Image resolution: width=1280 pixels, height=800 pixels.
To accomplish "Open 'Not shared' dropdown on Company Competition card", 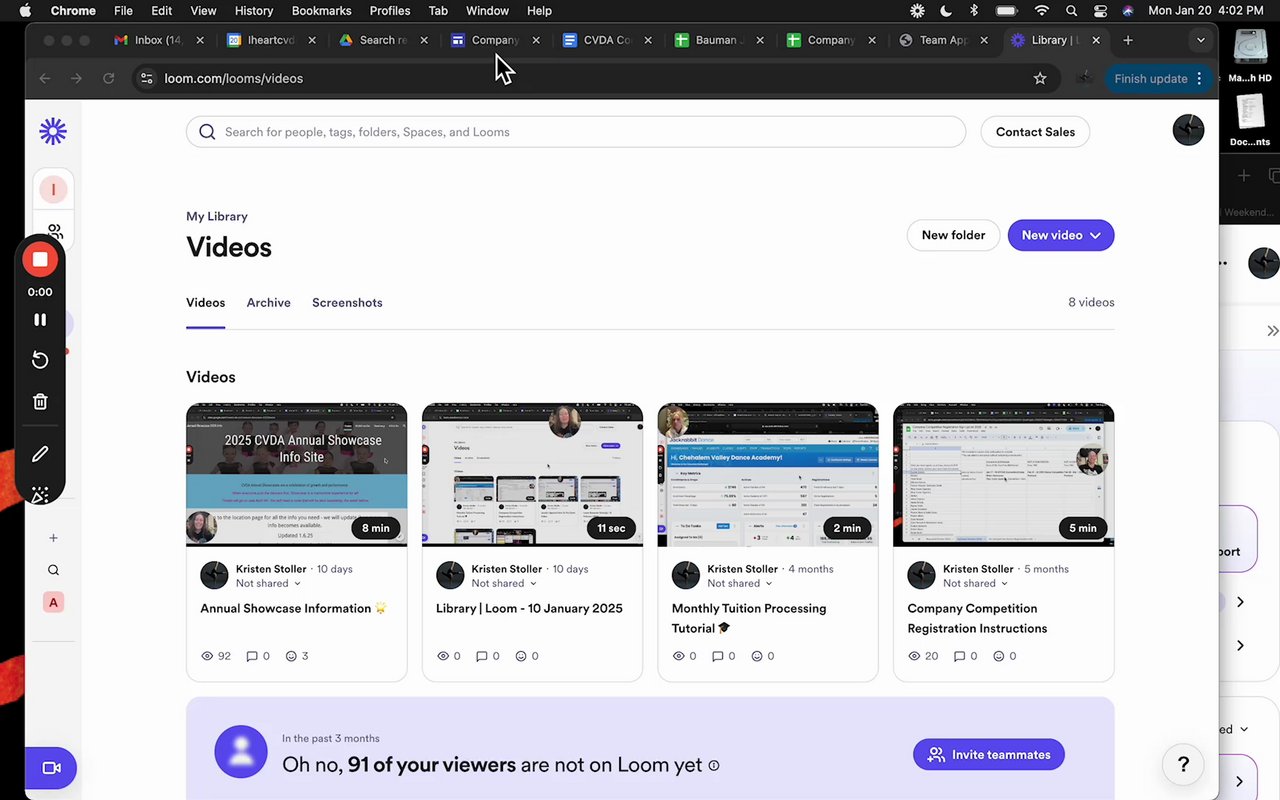I will 975,583.
